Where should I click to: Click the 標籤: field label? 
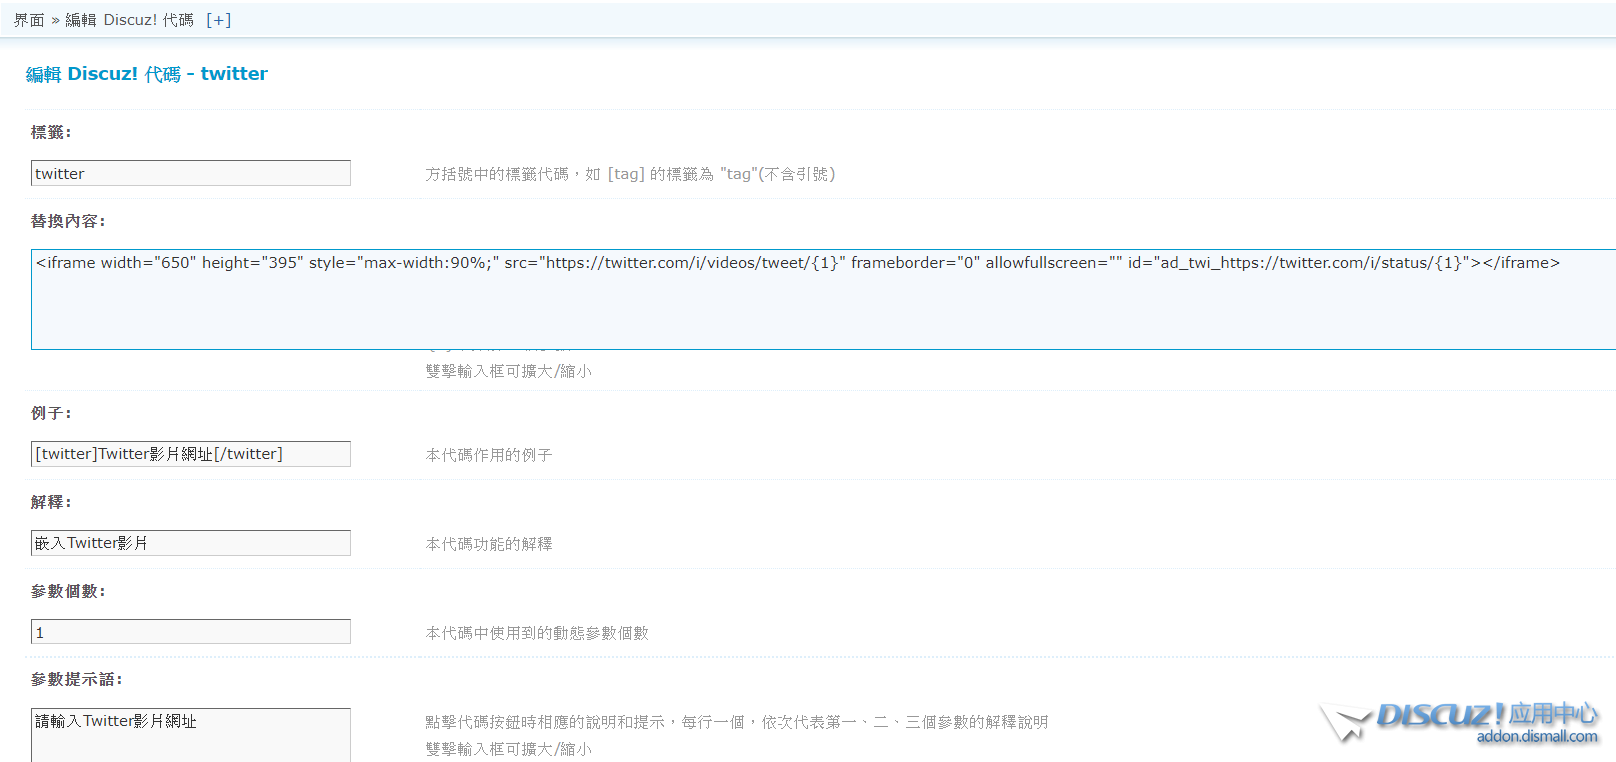(51, 132)
